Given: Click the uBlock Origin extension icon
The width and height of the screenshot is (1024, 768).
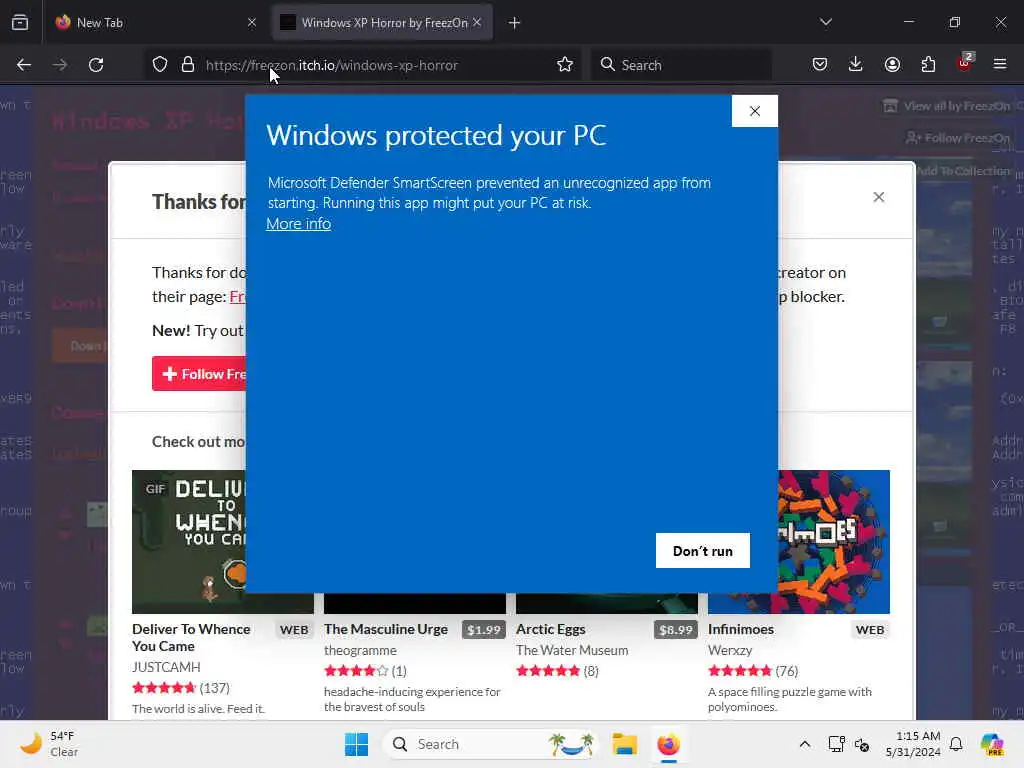Looking at the screenshot, I should (964, 63).
